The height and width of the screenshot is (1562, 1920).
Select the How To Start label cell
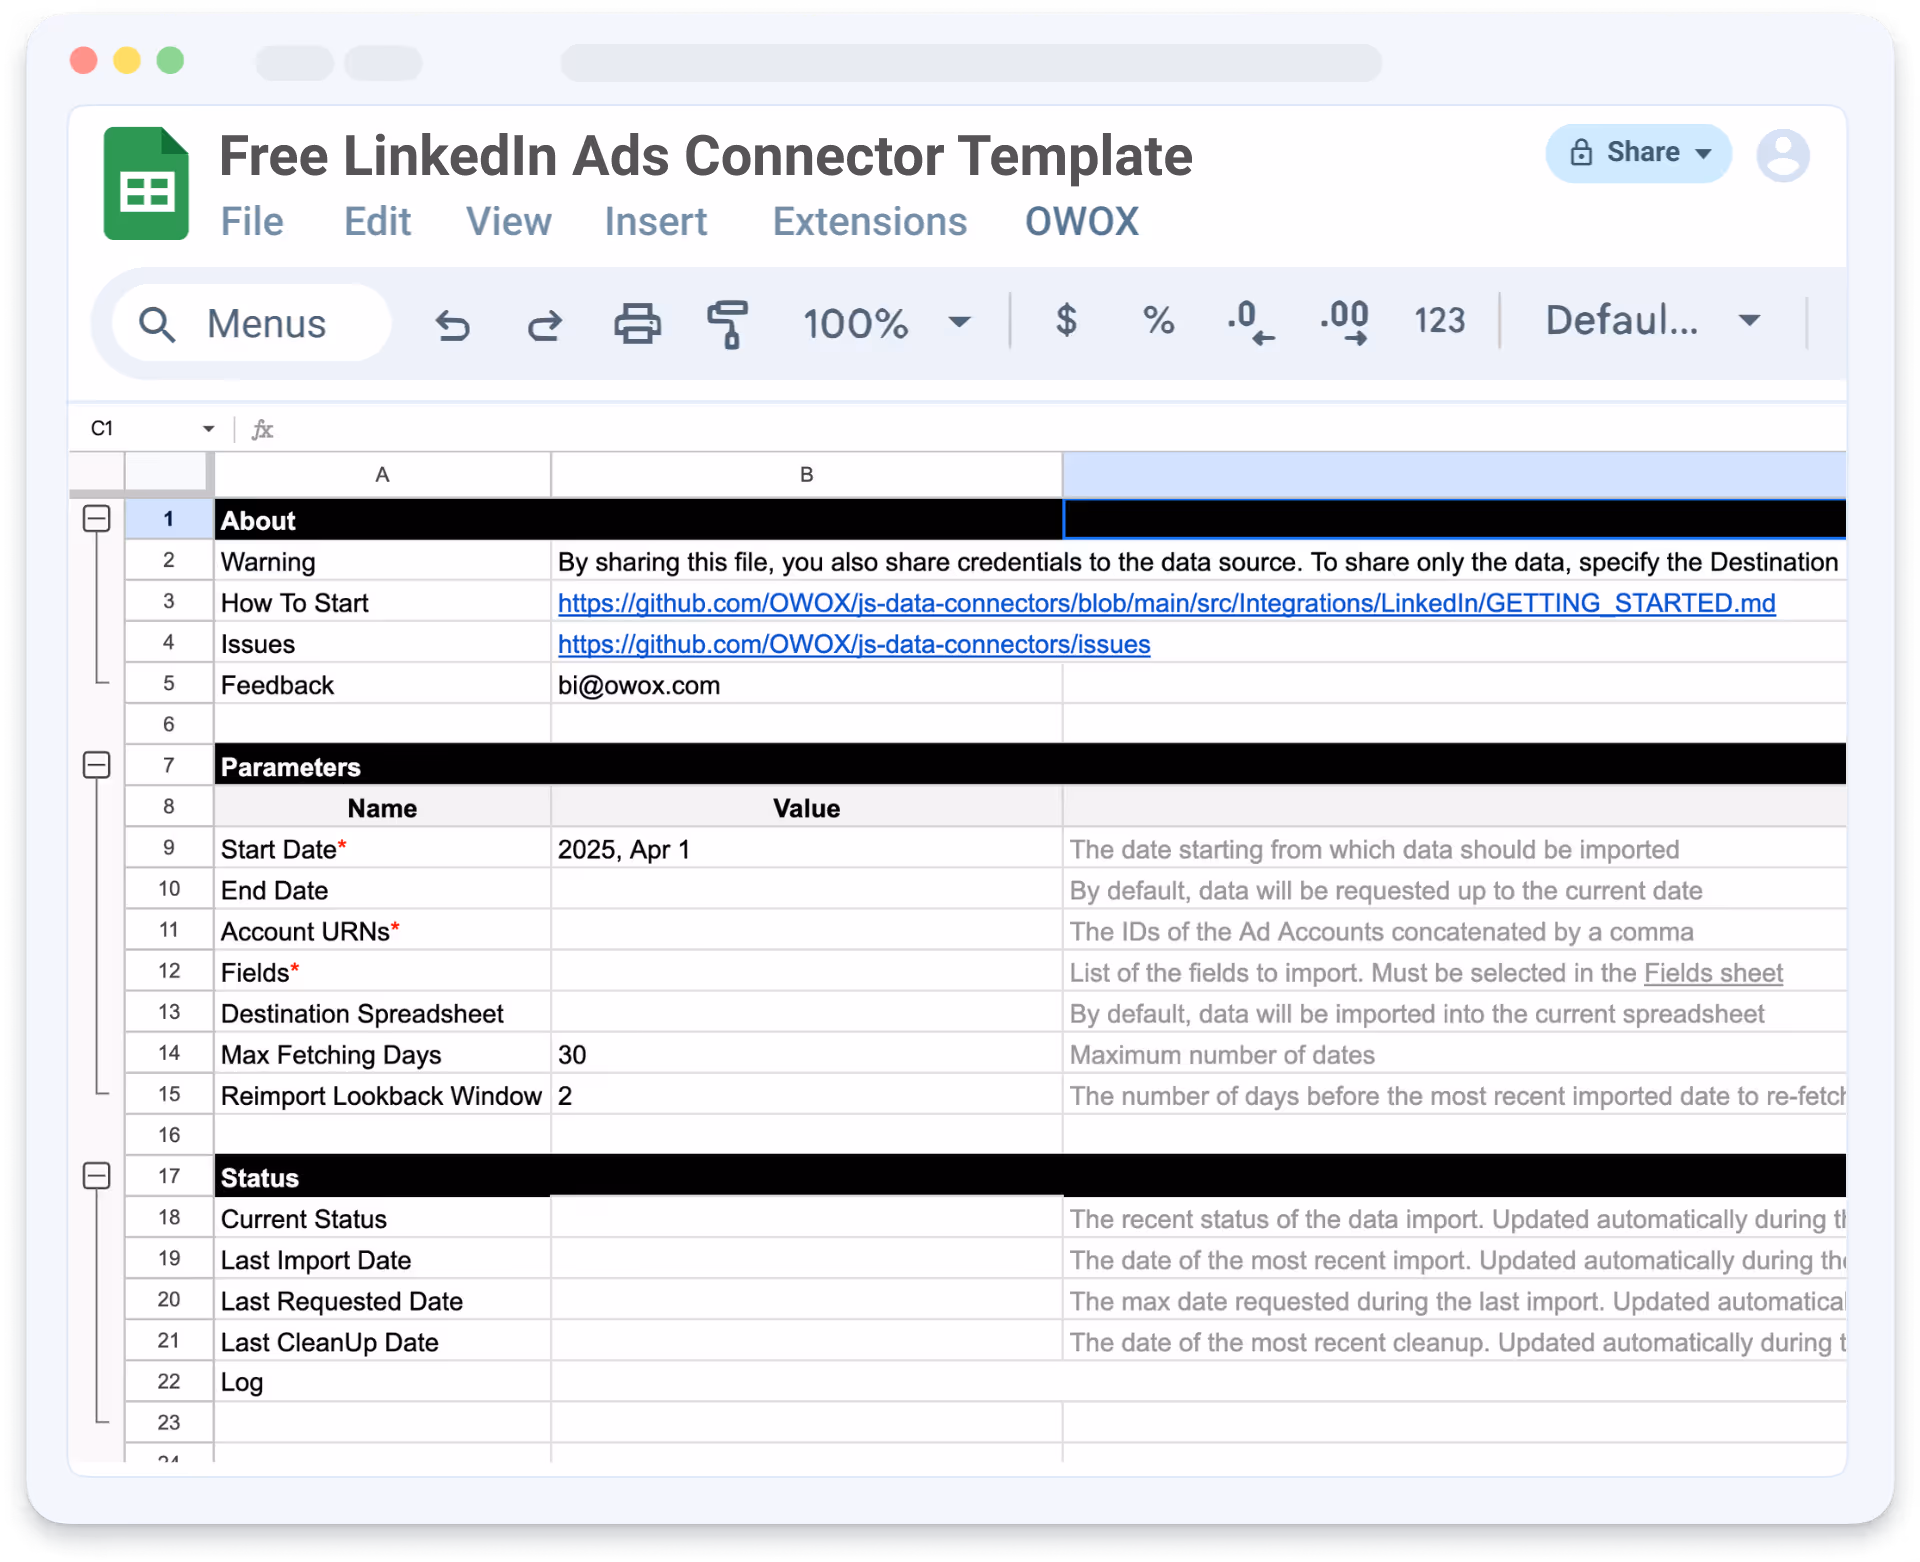[382, 602]
